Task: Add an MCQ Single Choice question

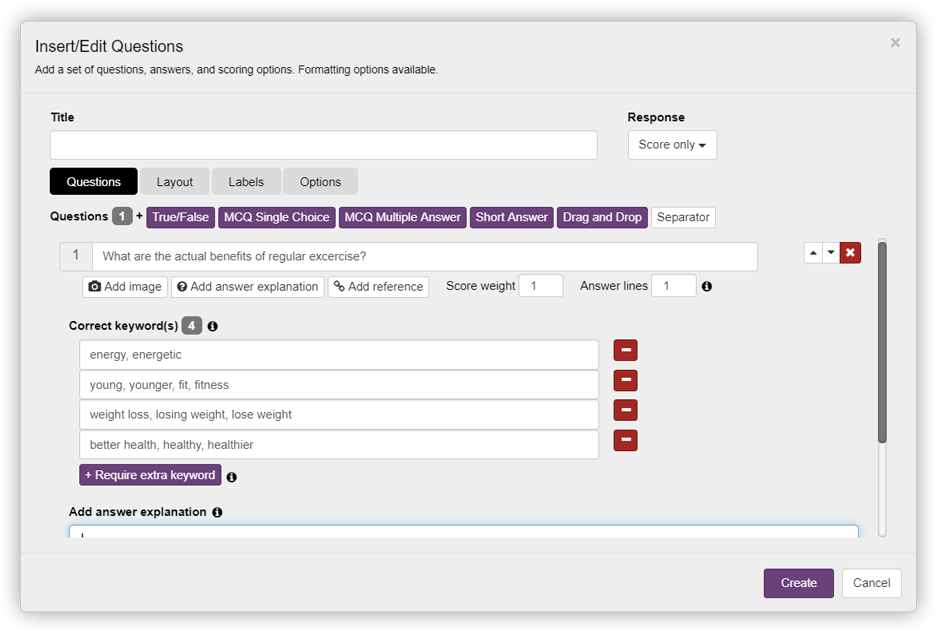Action: [276, 217]
